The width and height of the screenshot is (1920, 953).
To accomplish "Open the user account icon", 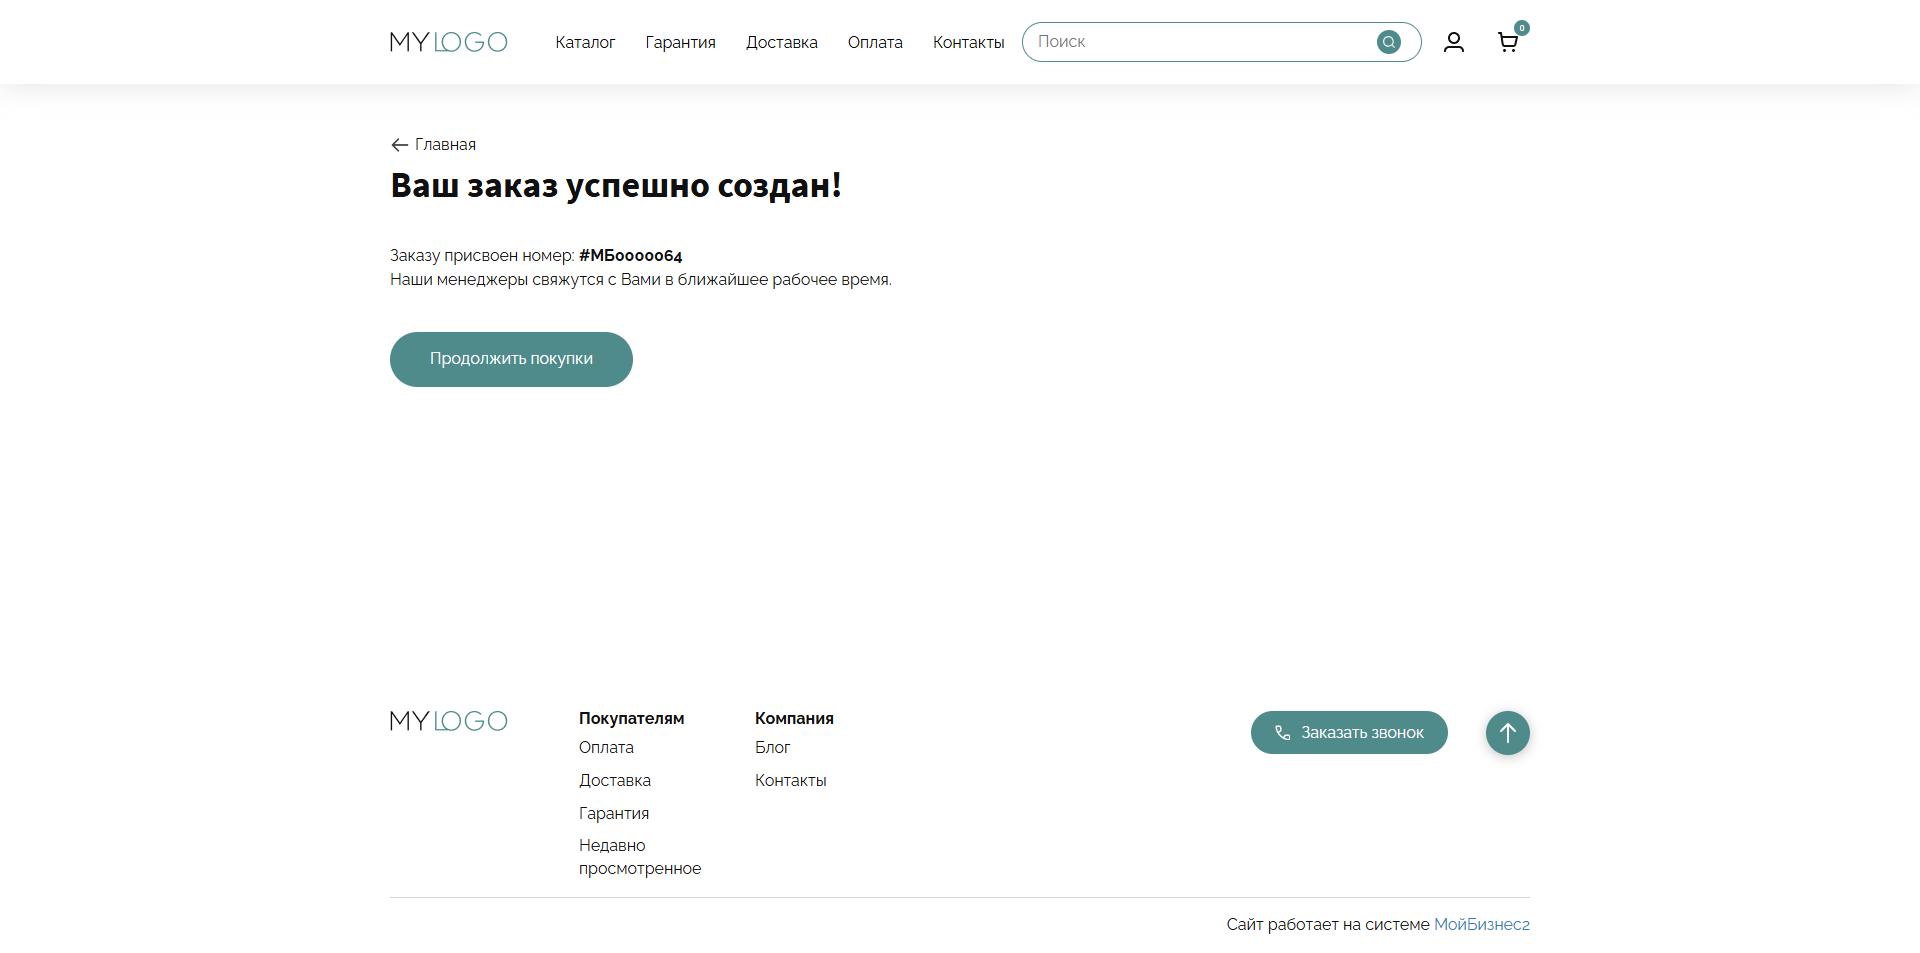I will tap(1453, 42).
